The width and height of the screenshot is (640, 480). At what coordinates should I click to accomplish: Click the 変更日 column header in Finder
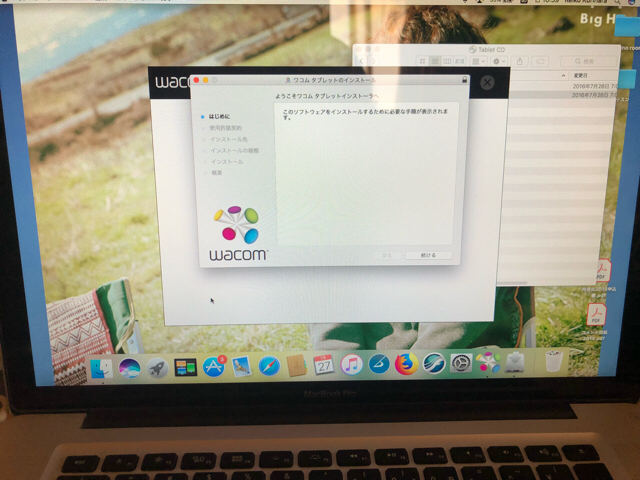pos(580,76)
